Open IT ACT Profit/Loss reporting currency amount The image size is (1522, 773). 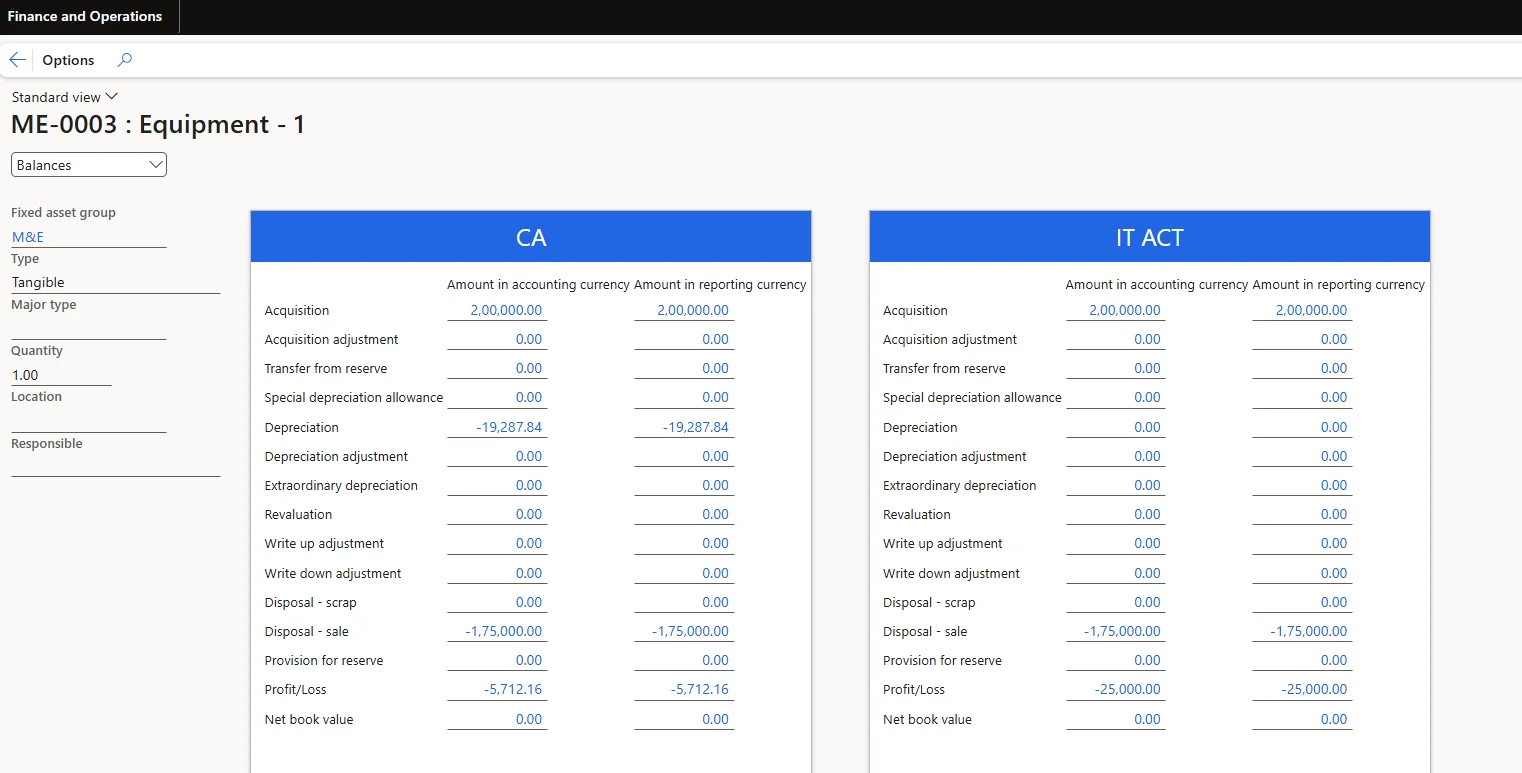(x=1302, y=689)
